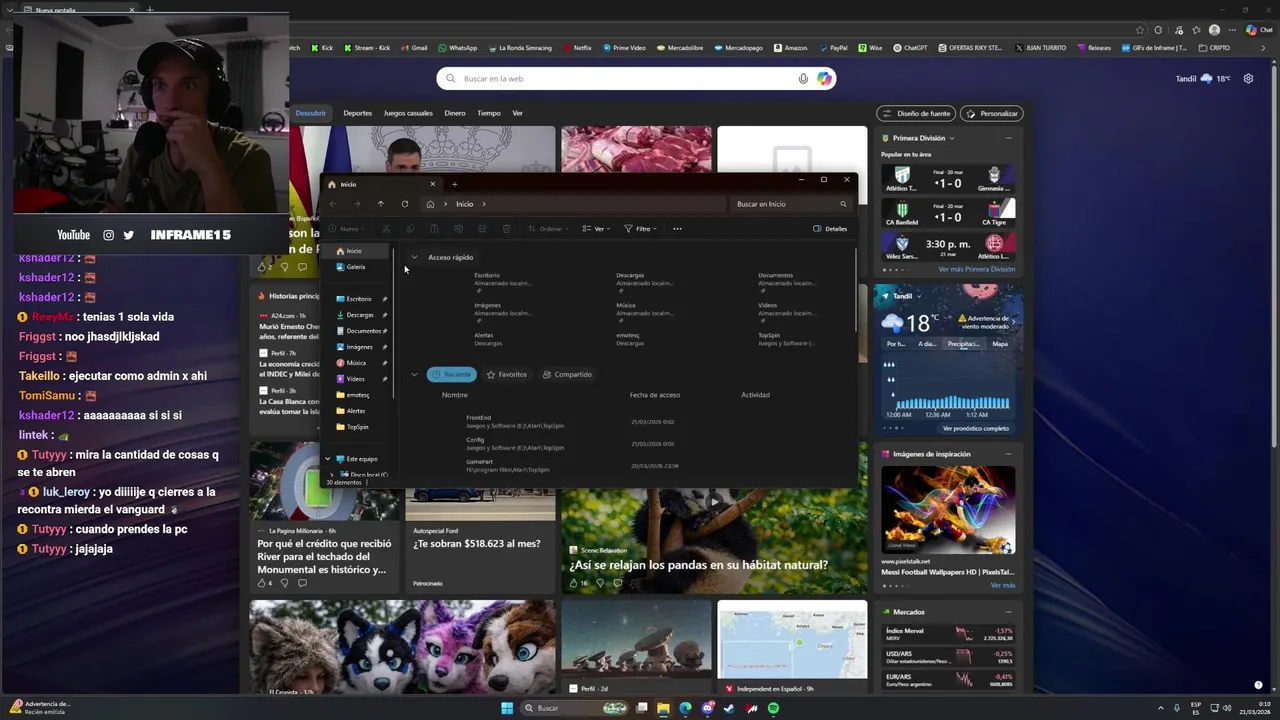The width and height of the screenshot is (1280, 720).
Task: Select Precipitación tab in weather widget
Action: [x=963, y=344]
